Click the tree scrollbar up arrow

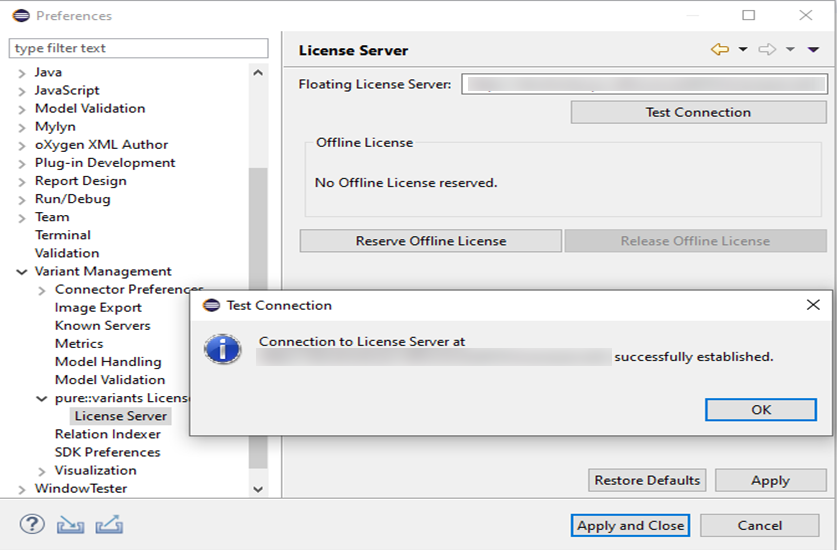258,73
